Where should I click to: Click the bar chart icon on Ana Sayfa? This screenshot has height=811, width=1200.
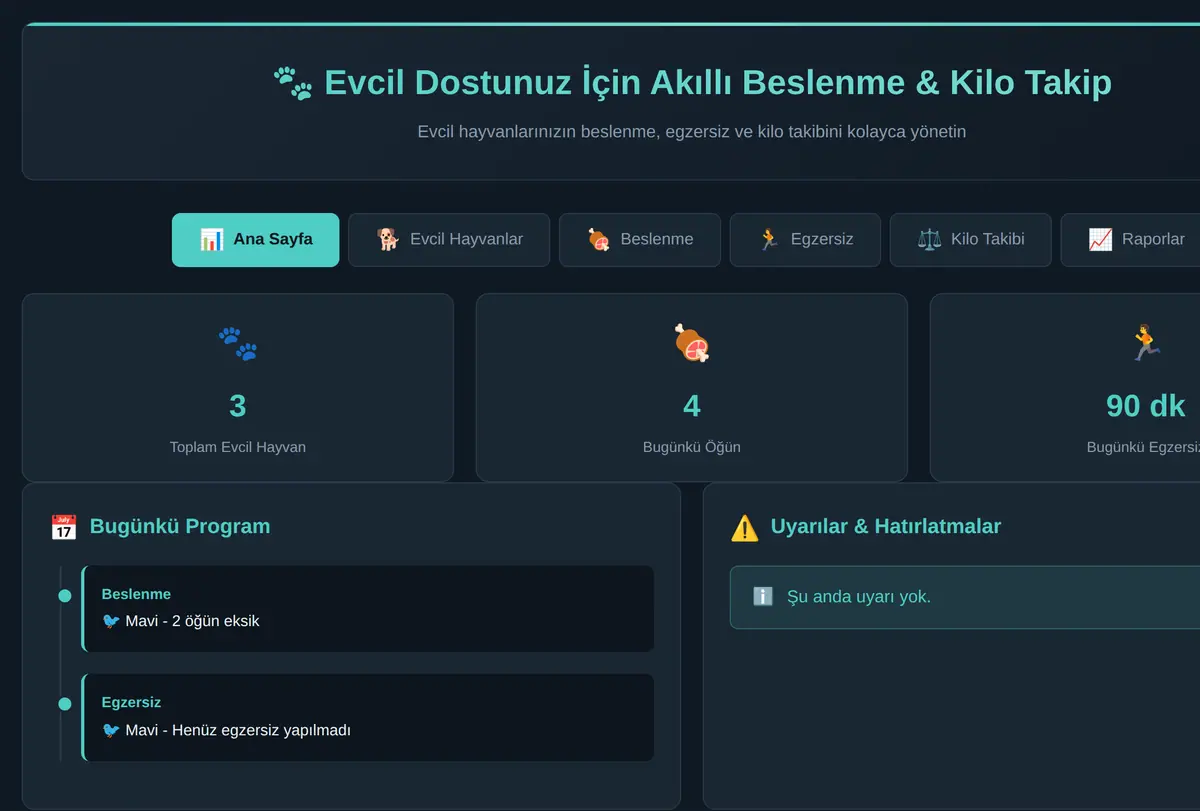pos(211,240)
